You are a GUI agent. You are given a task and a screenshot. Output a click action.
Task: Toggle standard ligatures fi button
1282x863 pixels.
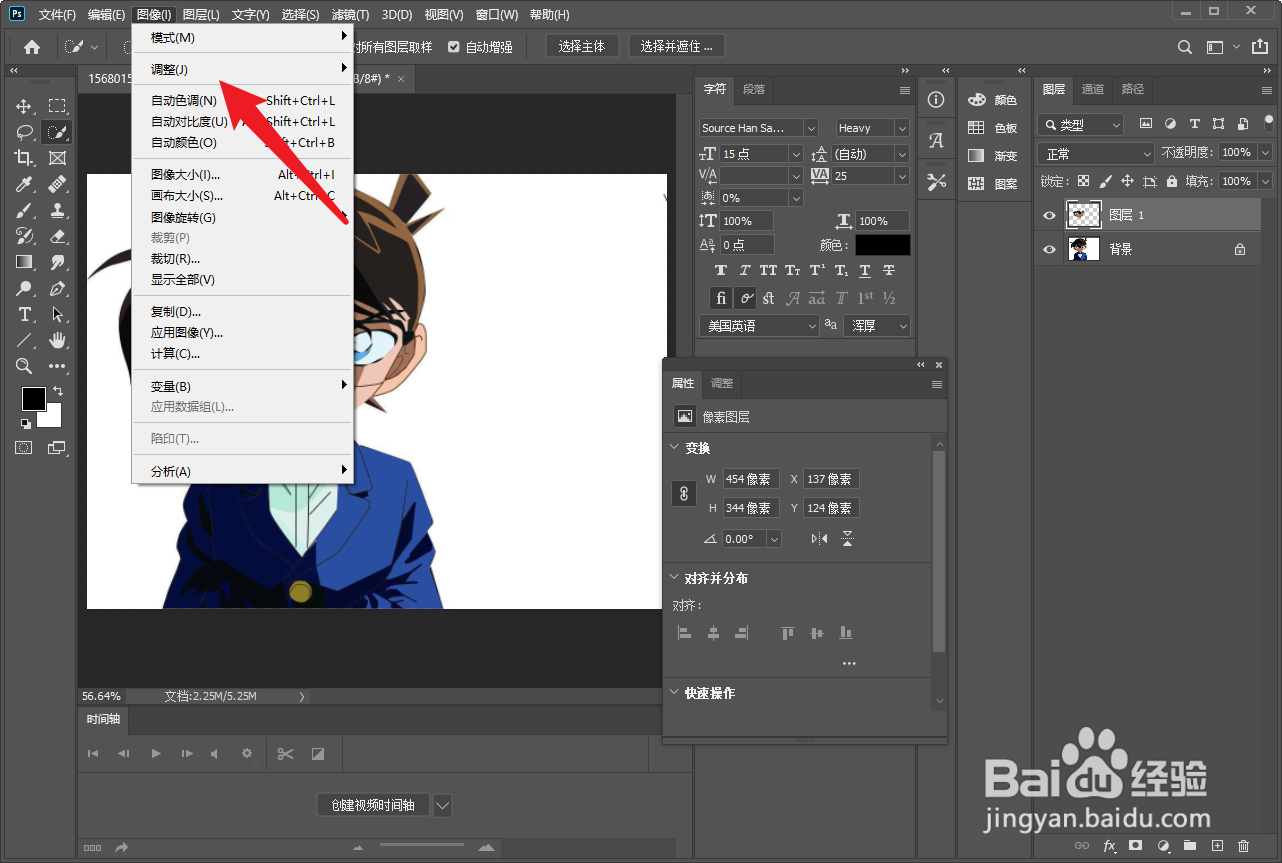click(x=721, y=298)
